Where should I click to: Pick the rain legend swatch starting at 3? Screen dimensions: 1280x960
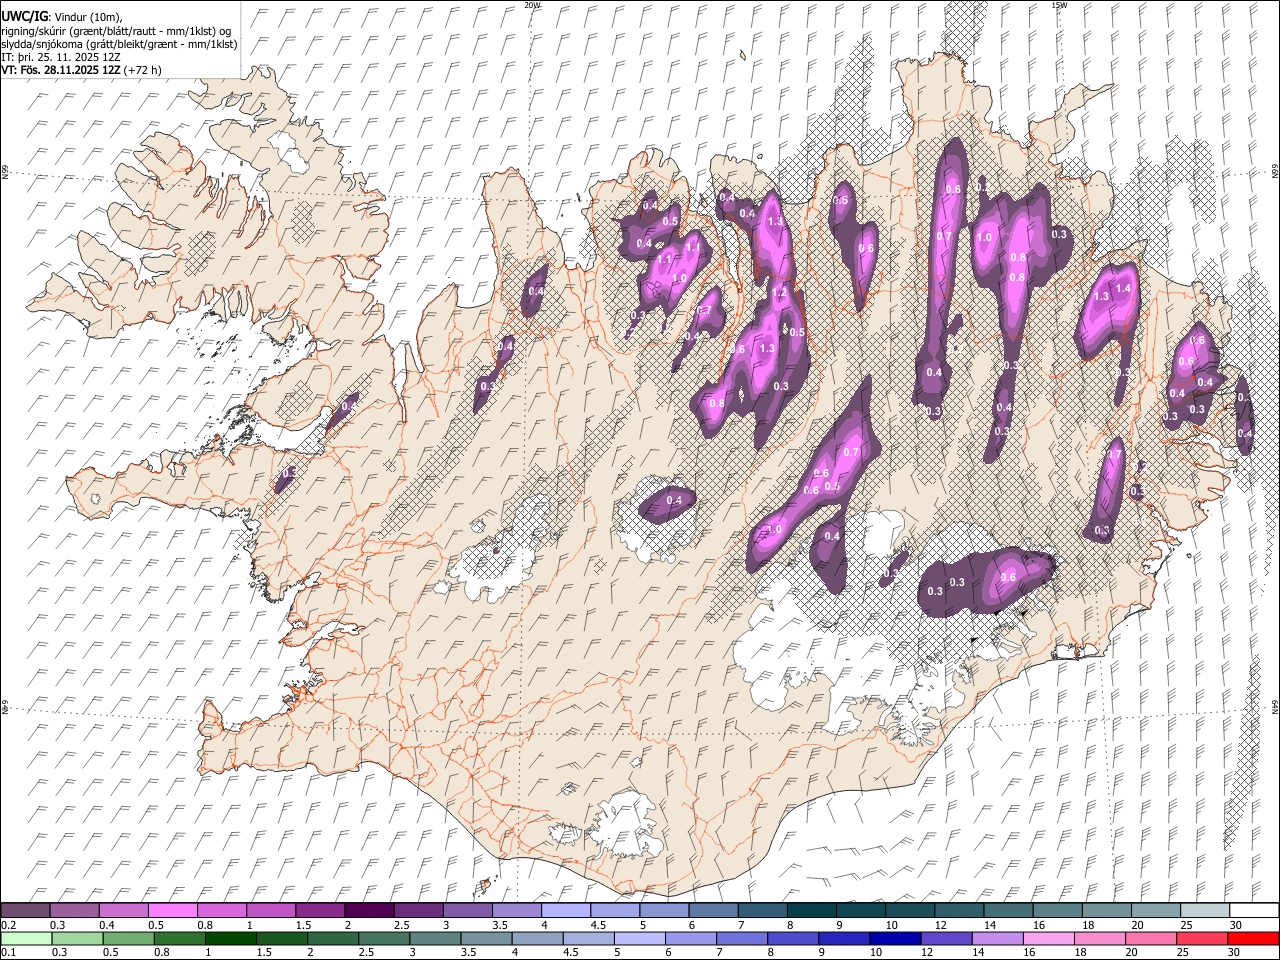point(434,938)
